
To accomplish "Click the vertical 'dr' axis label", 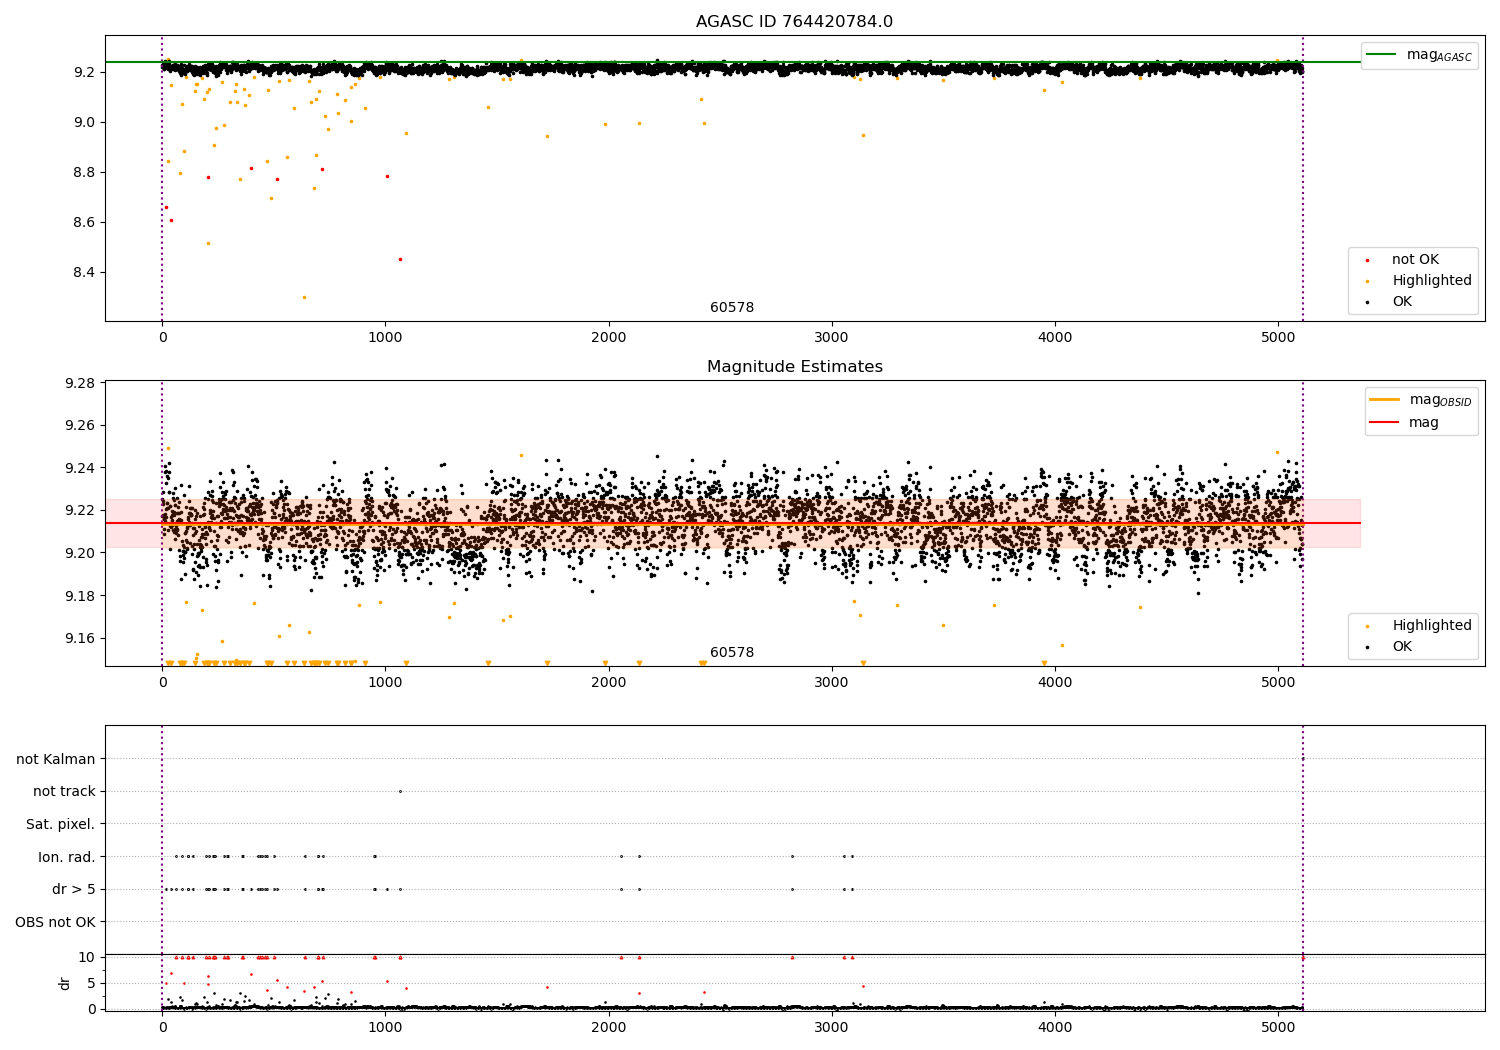I will pyautogui.click(x=65, y=983).
